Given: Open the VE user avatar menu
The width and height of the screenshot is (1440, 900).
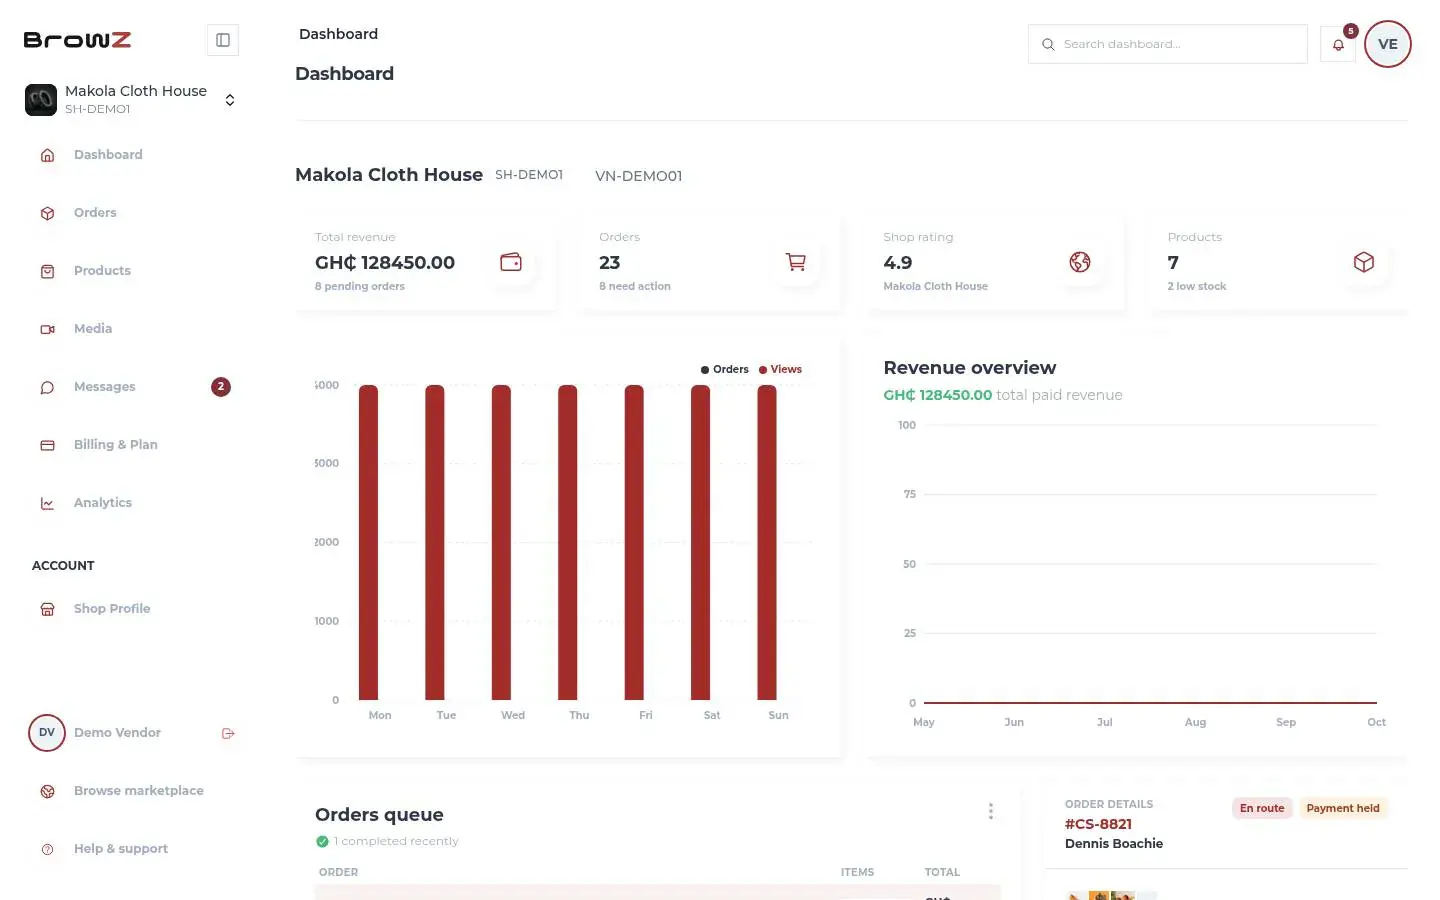Looking at the screenshot, I should (x=1388, y=44).
